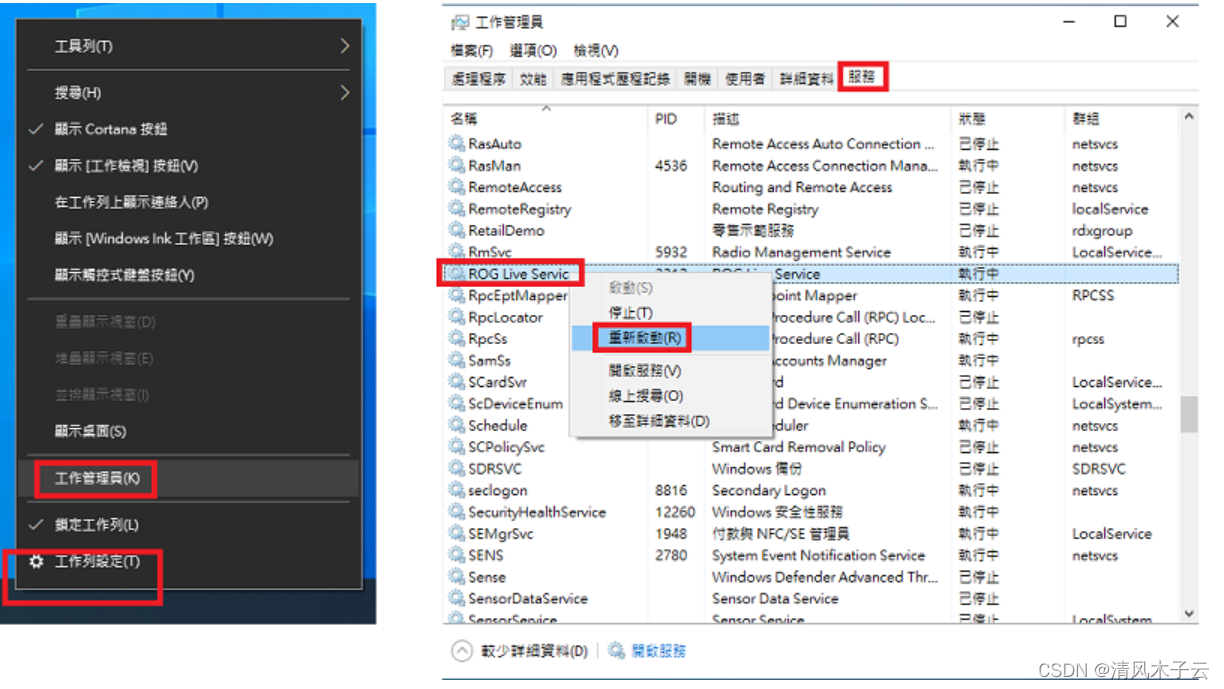The width and height of the screenshot is (1224, 689).
Task: Click Task Manager title bar app icon
Action: click(x=459, y=22)
